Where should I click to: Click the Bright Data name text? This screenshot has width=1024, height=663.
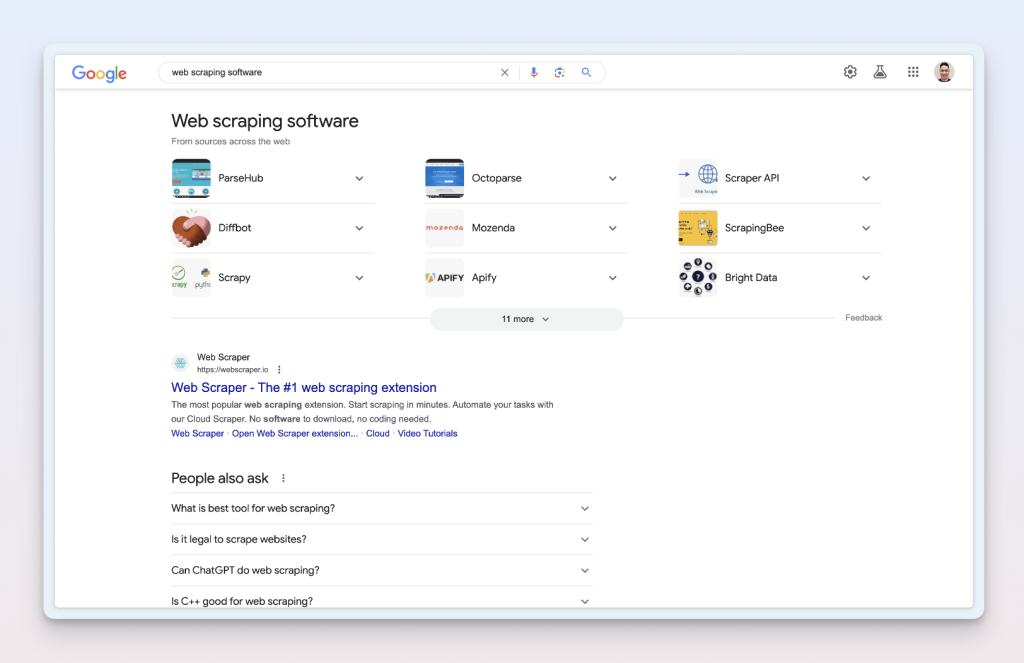(751, 278)
